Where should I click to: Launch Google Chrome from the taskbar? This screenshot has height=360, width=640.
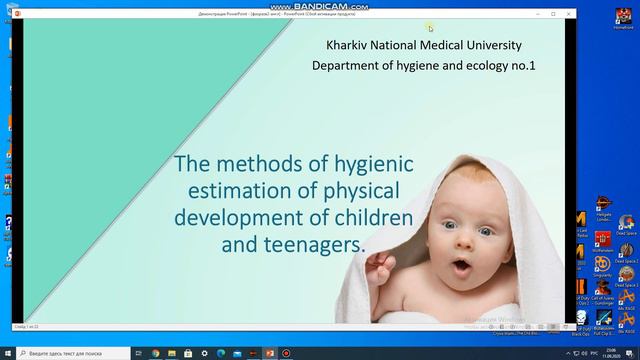156,353
